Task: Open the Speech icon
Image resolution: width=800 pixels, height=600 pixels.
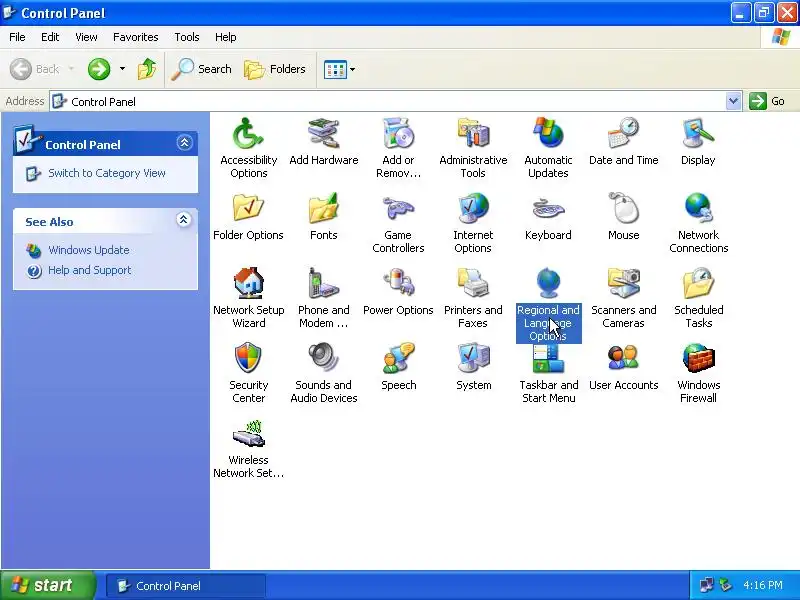Action: (x=398, y=359)
